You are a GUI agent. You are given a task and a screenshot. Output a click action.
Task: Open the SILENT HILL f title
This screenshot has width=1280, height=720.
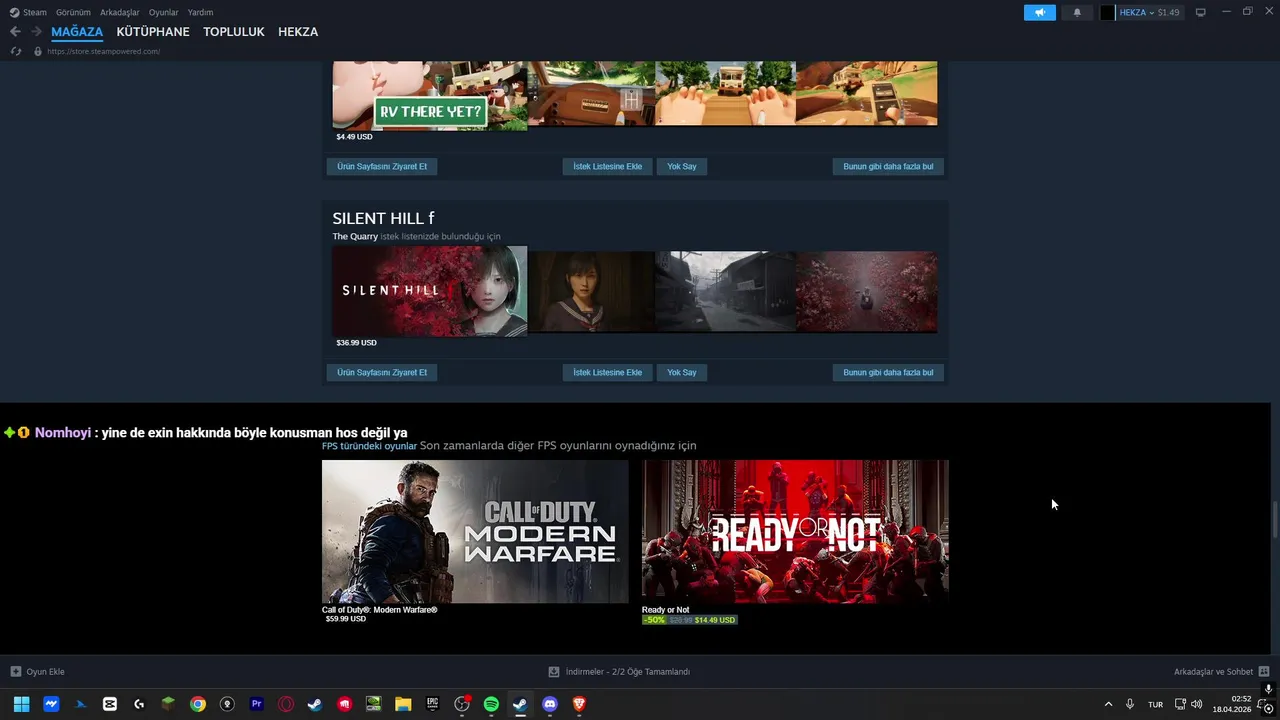point(383,218)
